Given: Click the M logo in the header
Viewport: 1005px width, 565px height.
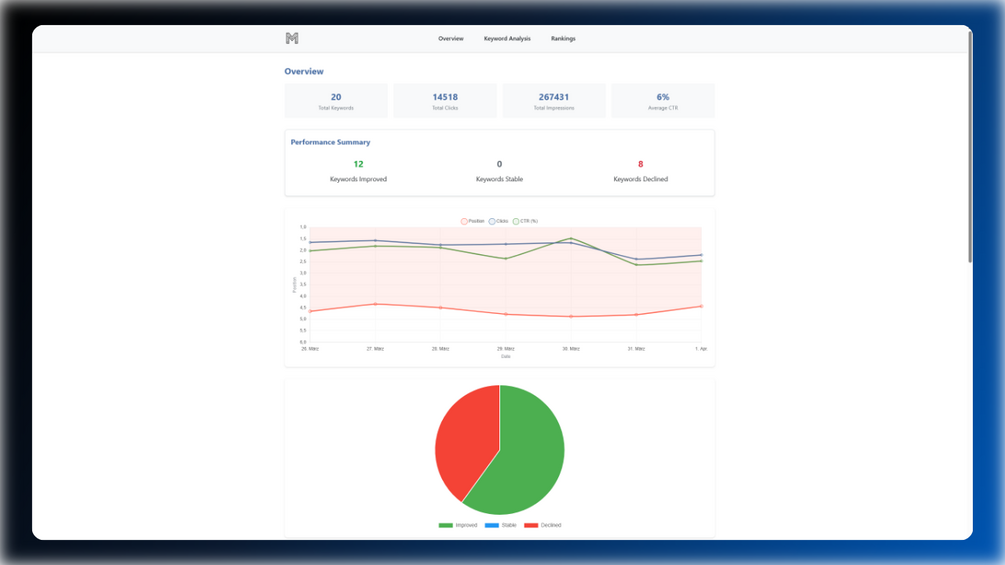Looking at the screenshot, I should pyautogui.click(x=292, y=38).
